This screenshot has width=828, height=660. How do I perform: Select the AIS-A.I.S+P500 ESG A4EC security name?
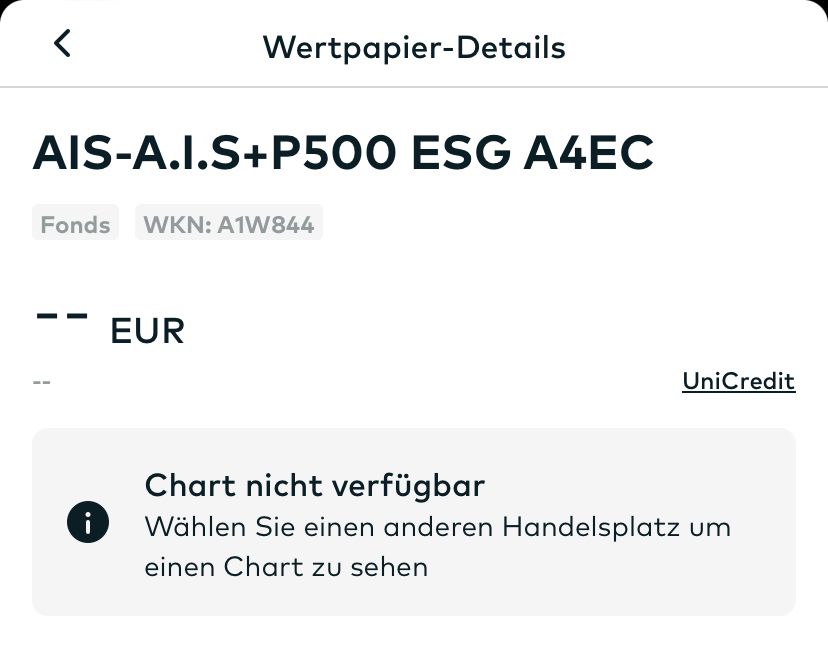pyautogui.click(x=344, y=153)
